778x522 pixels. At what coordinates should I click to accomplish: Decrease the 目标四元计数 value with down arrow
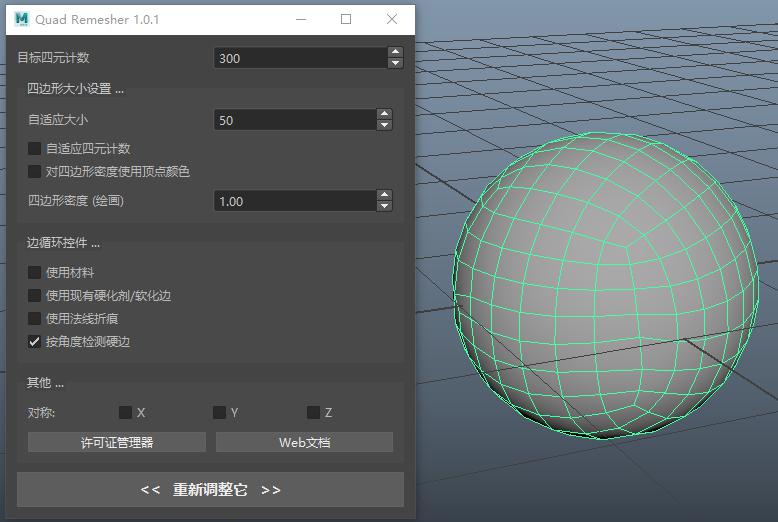(x=395, y=64)
